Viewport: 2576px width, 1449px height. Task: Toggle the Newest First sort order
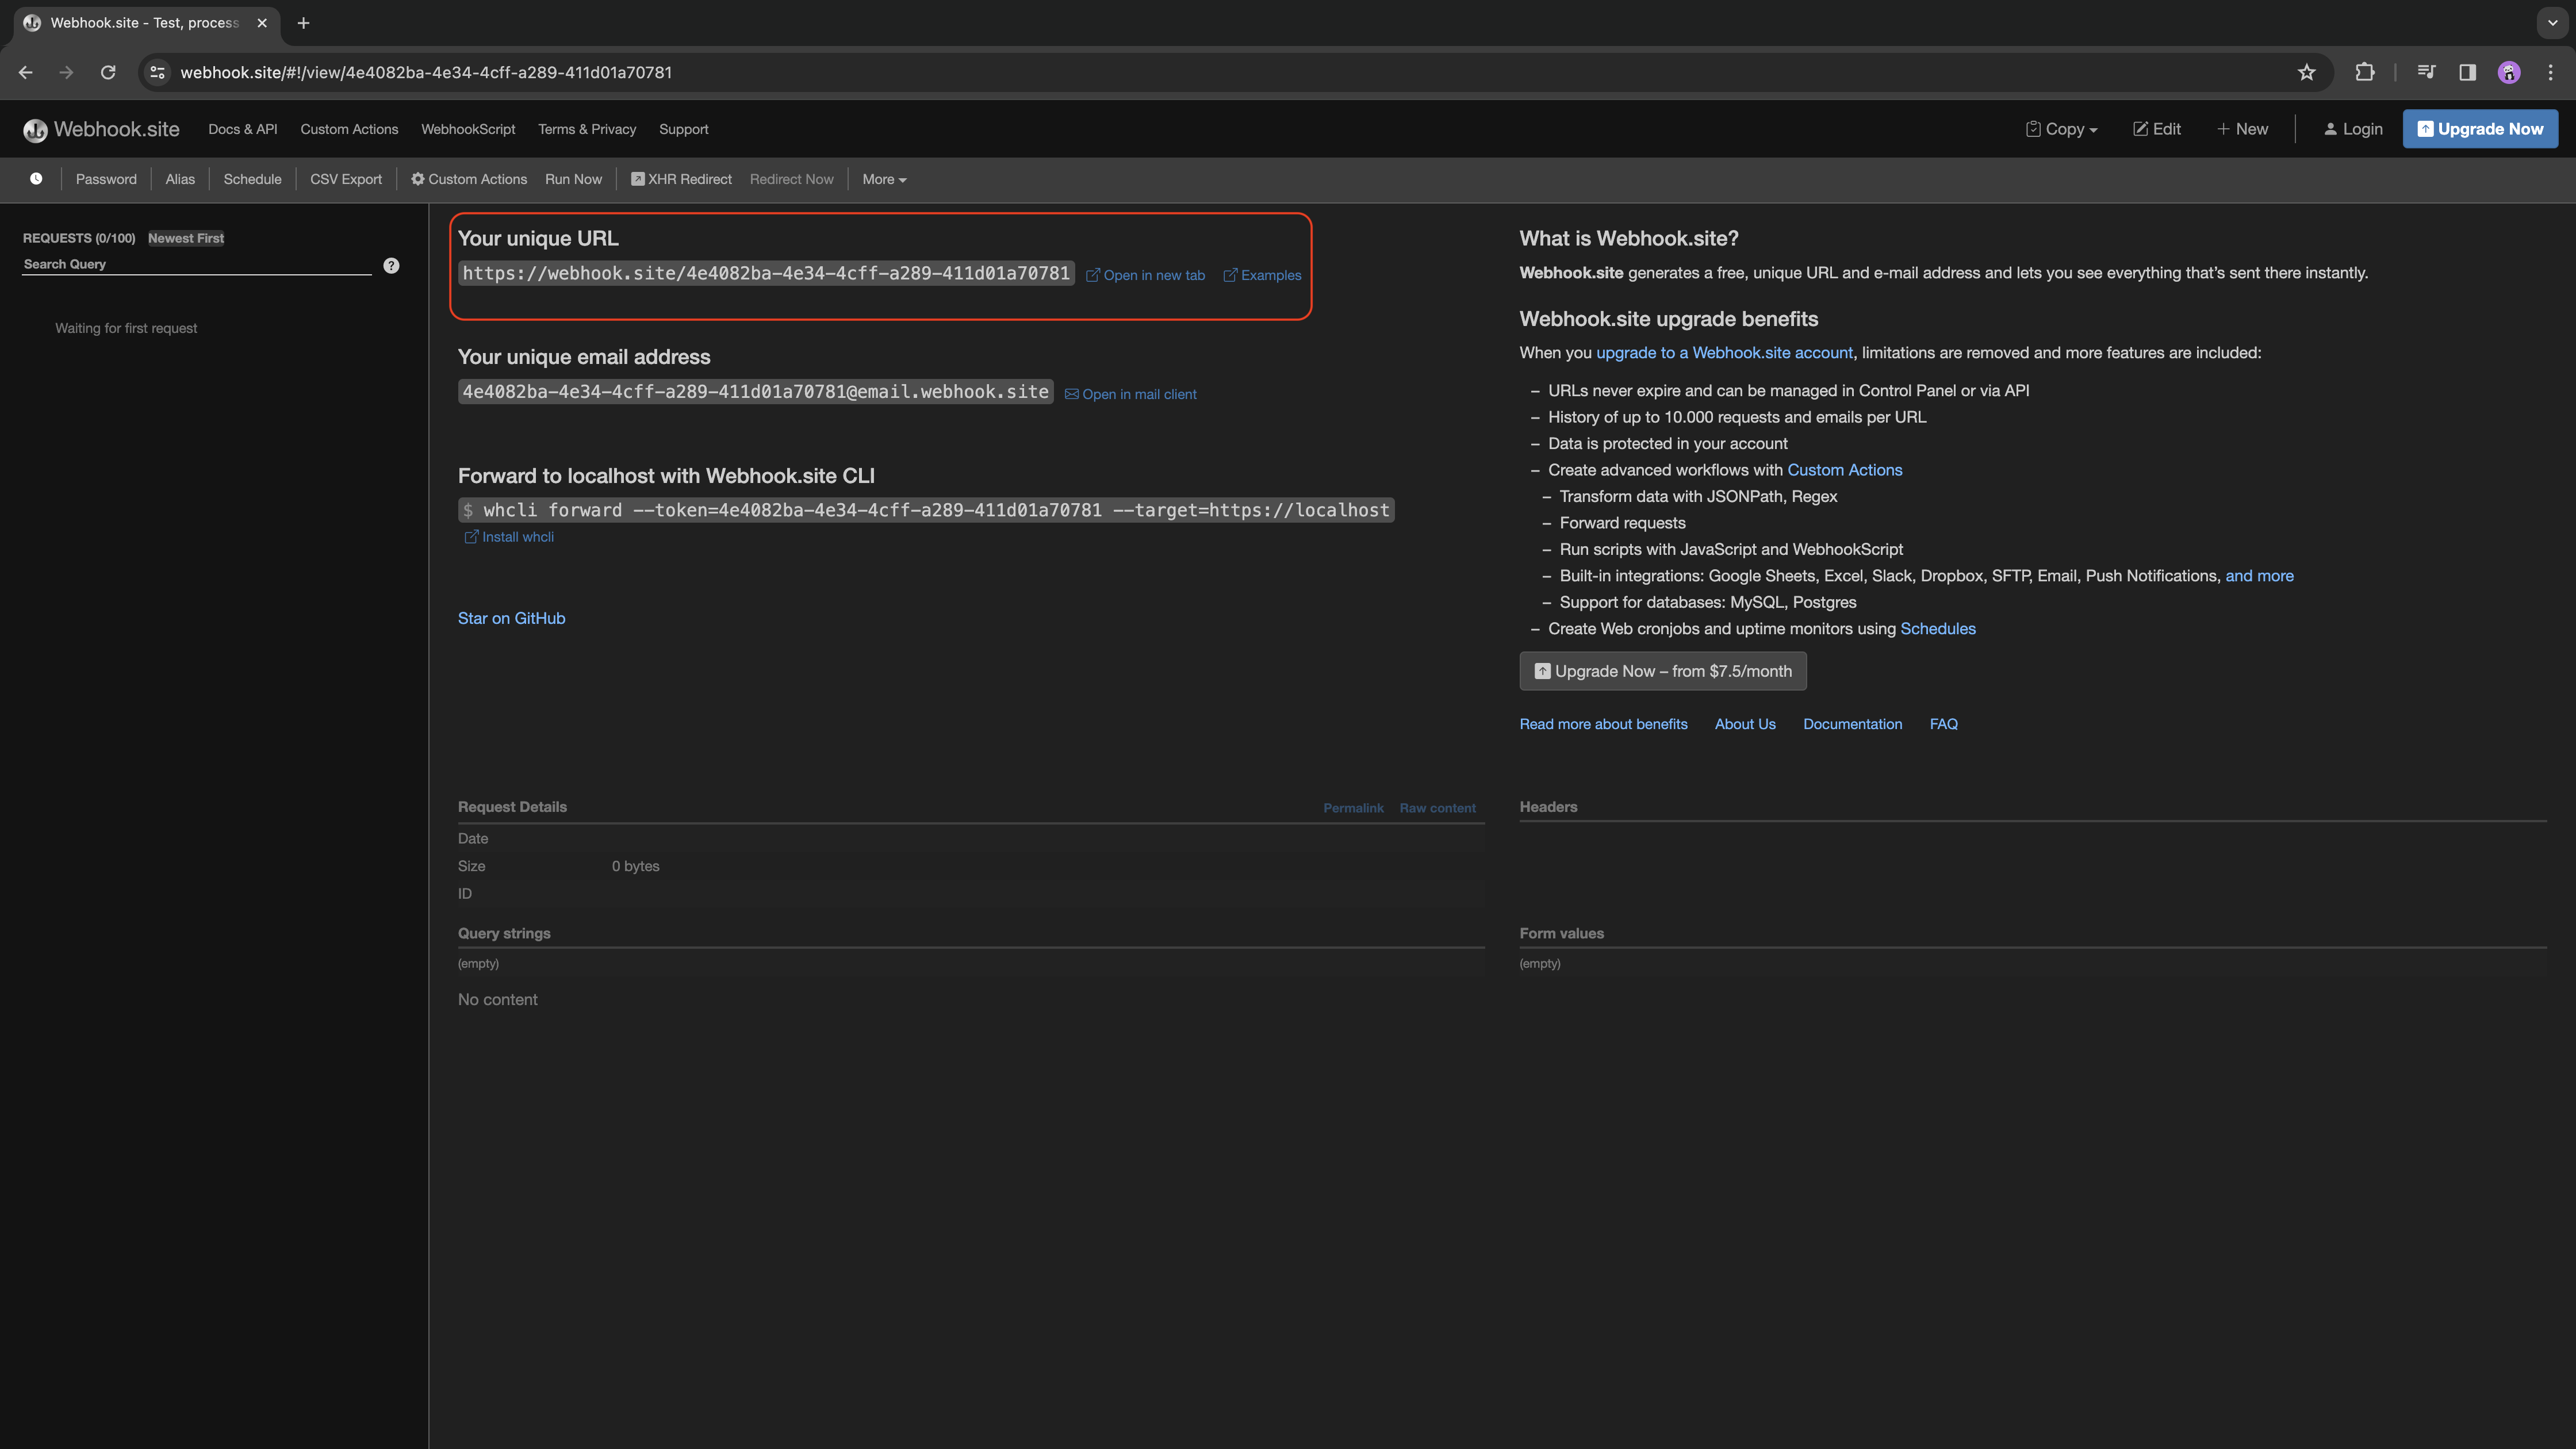(186, 238)
